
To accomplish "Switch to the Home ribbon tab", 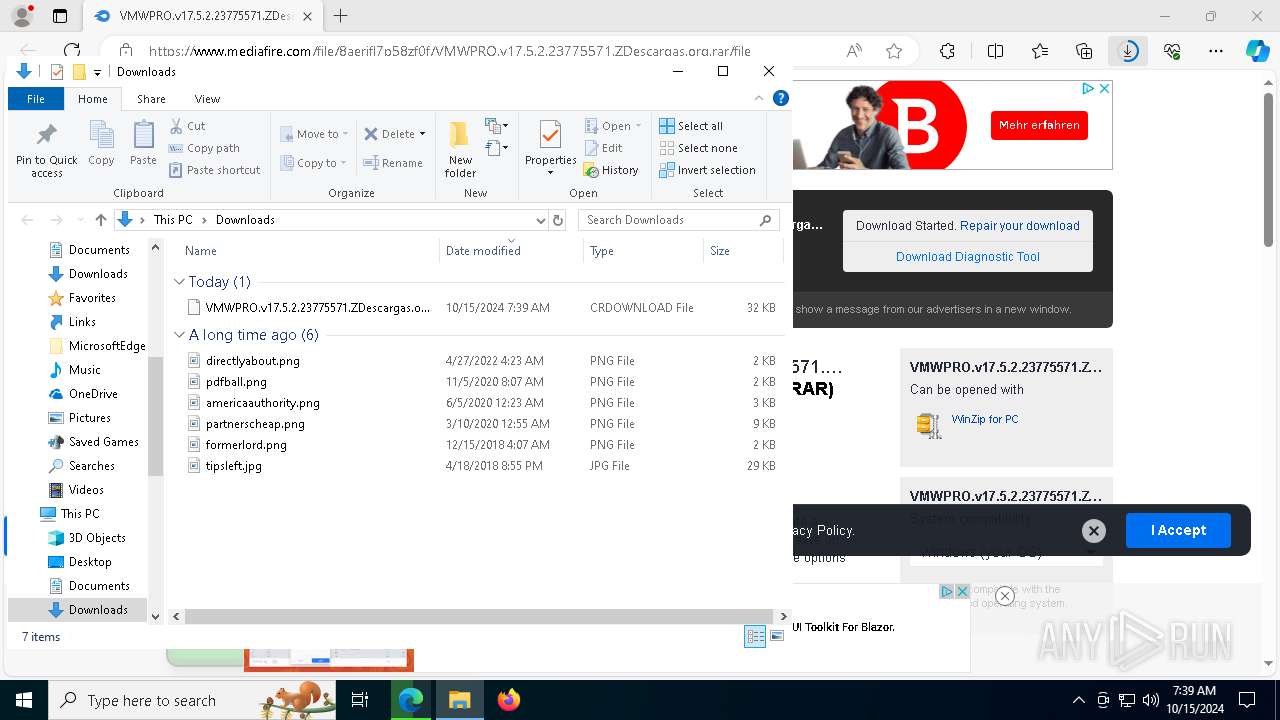I will (93, 99).
